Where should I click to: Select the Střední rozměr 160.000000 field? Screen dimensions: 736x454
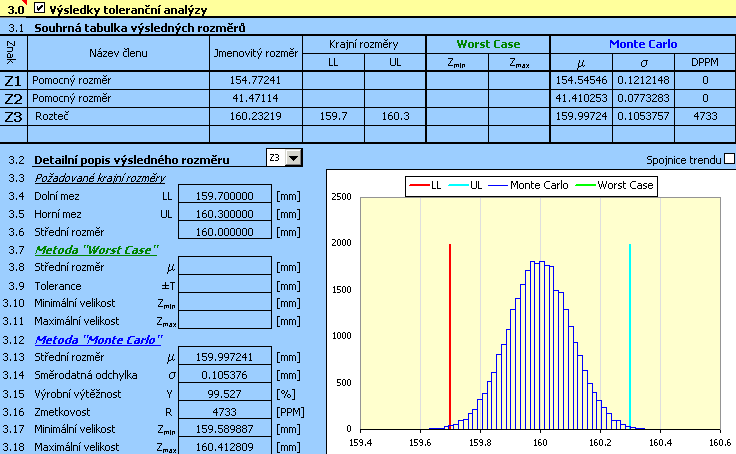point(225,232)
